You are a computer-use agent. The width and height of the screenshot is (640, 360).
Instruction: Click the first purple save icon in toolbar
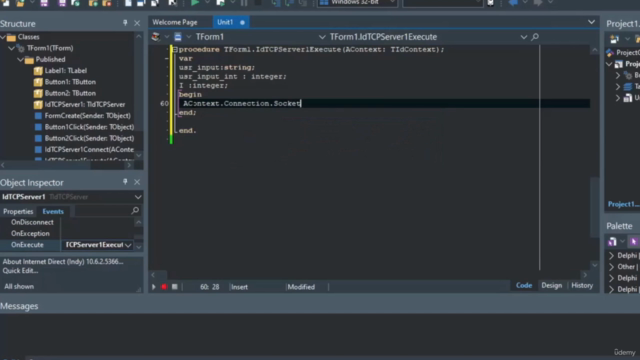44,3
